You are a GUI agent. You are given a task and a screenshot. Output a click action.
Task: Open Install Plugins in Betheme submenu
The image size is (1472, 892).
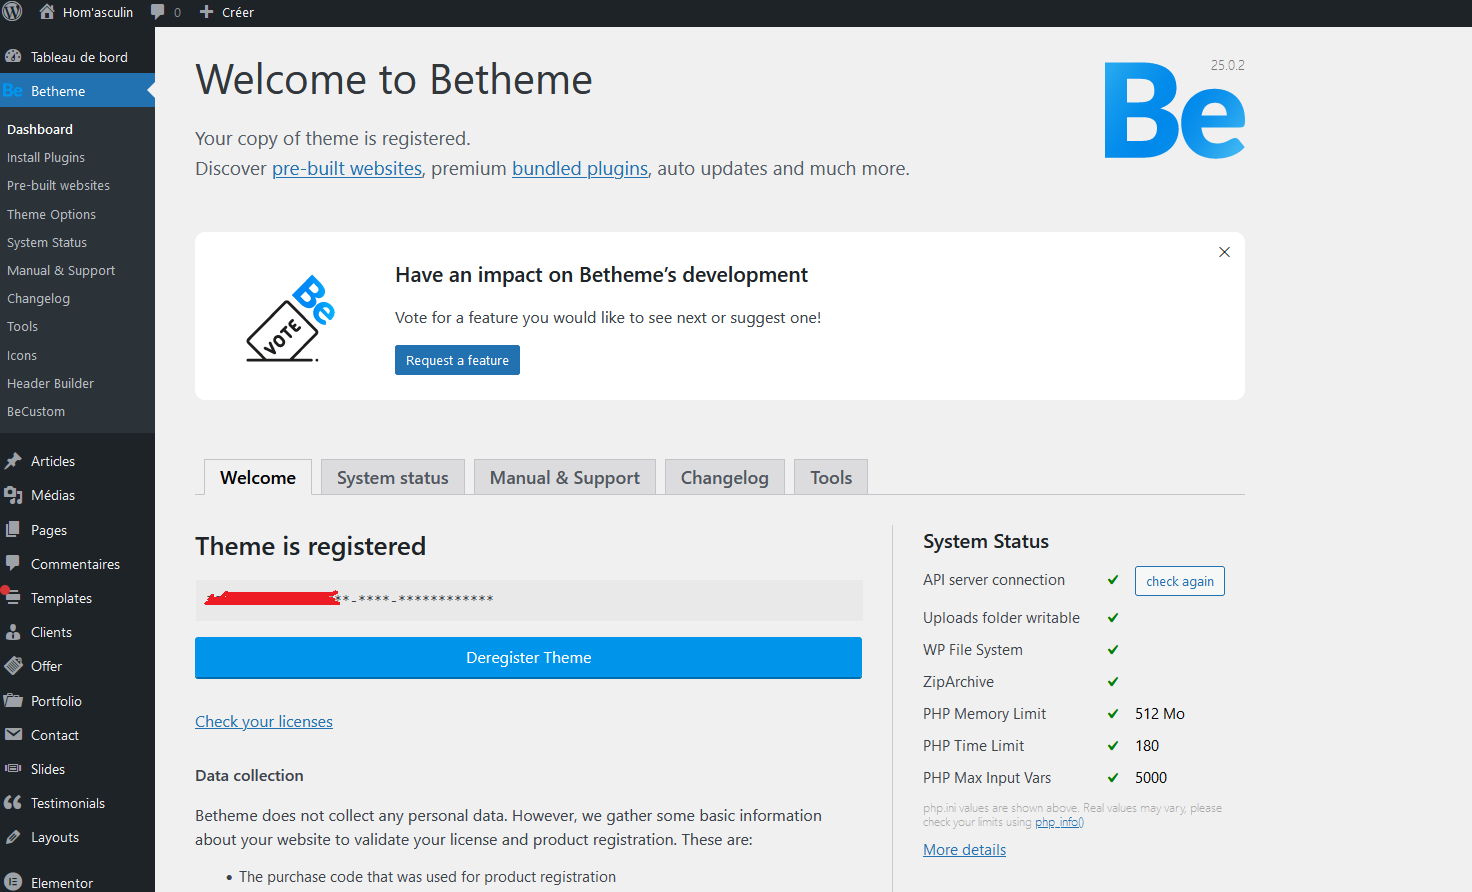pyautogui.click(x=46, y=157)
